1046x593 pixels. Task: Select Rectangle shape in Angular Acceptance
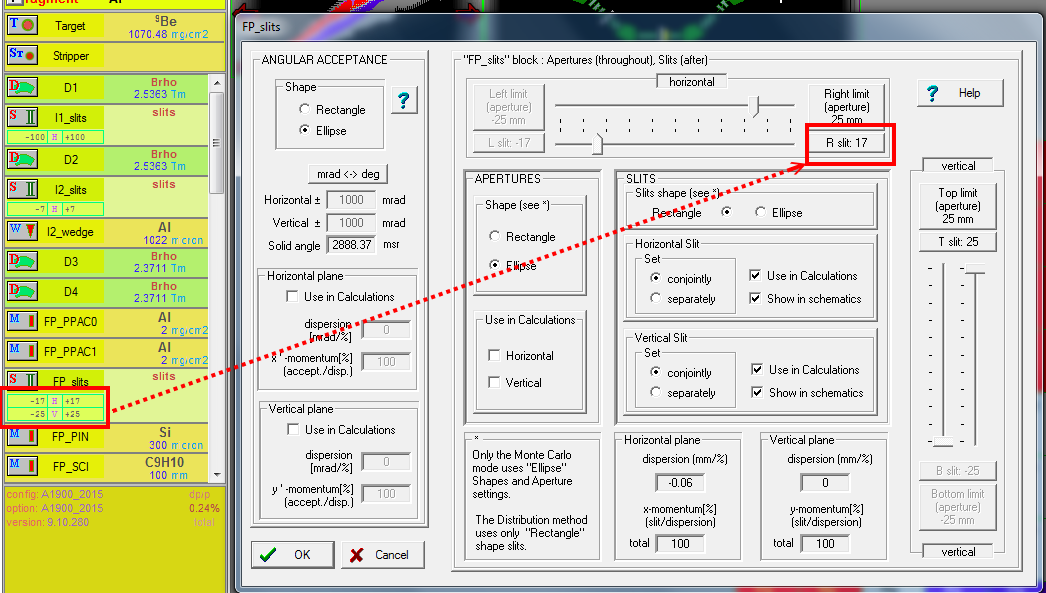tap(305, 109)
